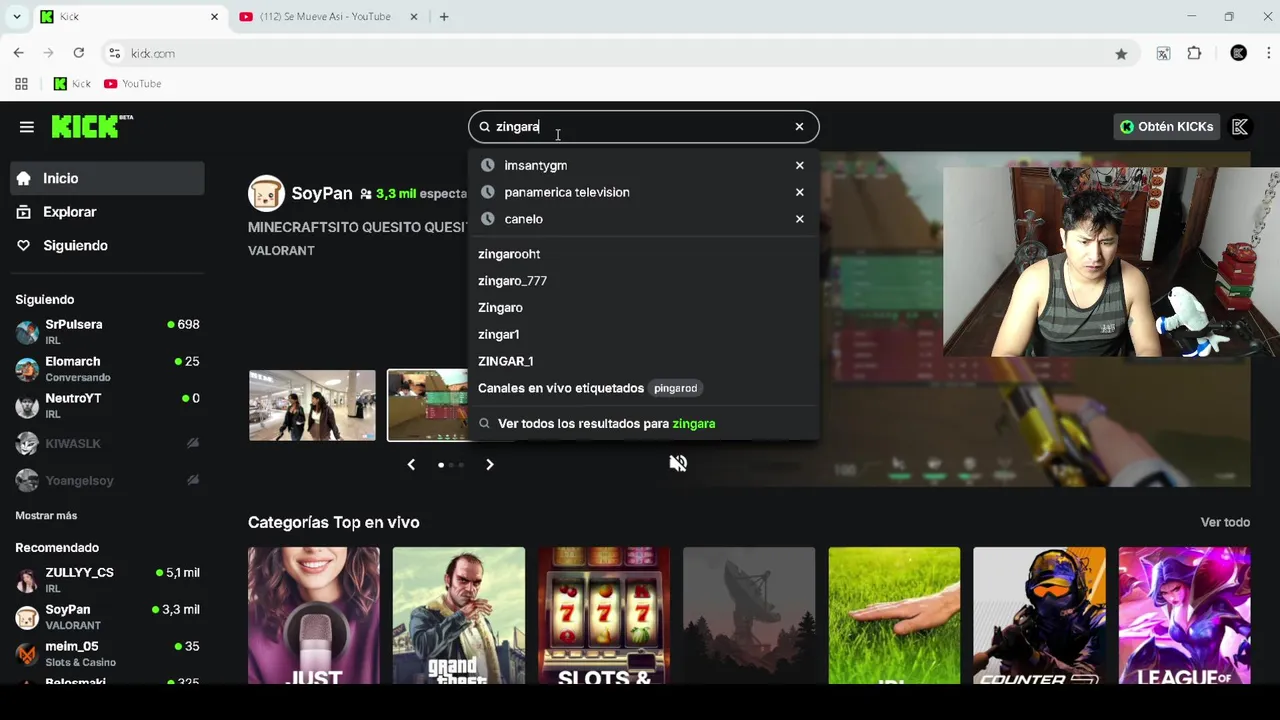
Task: Click SoyPan avatar in featured stream
Action: [266, 193]
